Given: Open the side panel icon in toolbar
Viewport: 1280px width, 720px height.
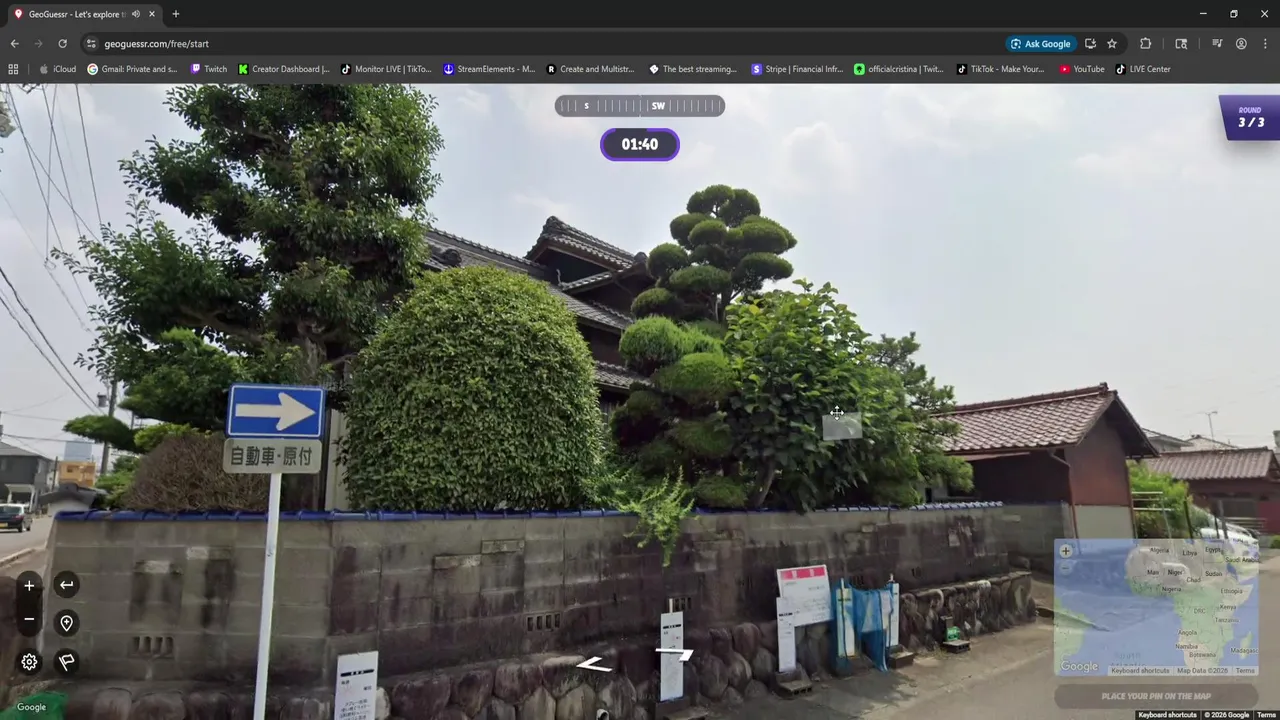Looking at the screenshot, I should [x=1181, y=44].
